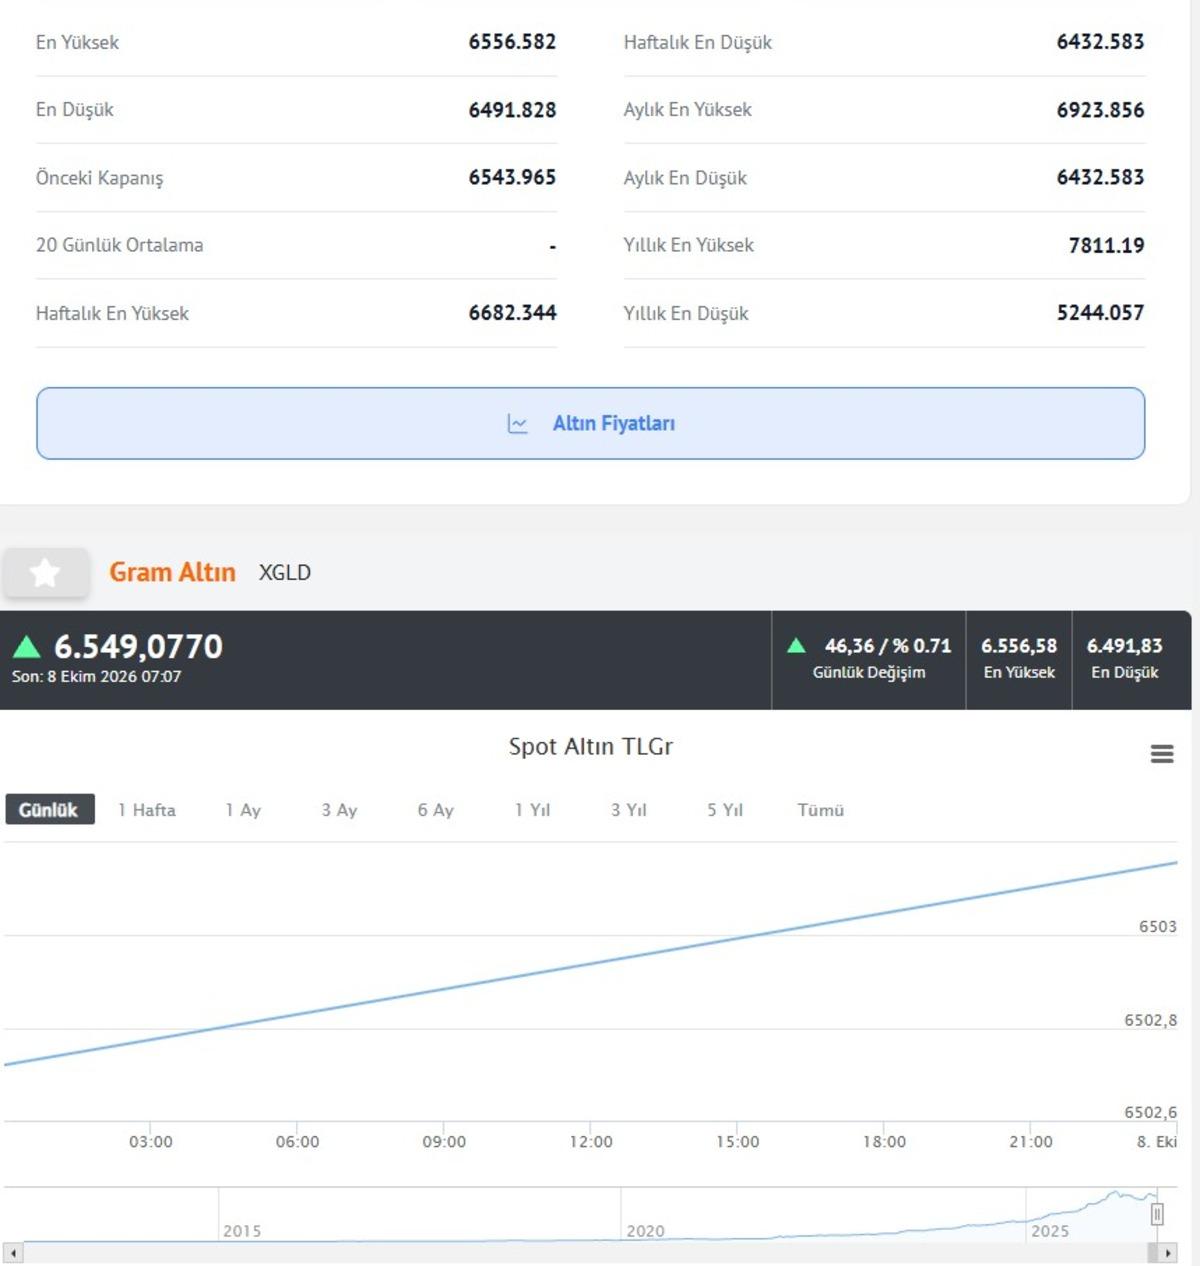1200x1266 pixels.
Task: Switch chart to 1 Hafta range
Action: pyautogui.click(x=147, y=810)
